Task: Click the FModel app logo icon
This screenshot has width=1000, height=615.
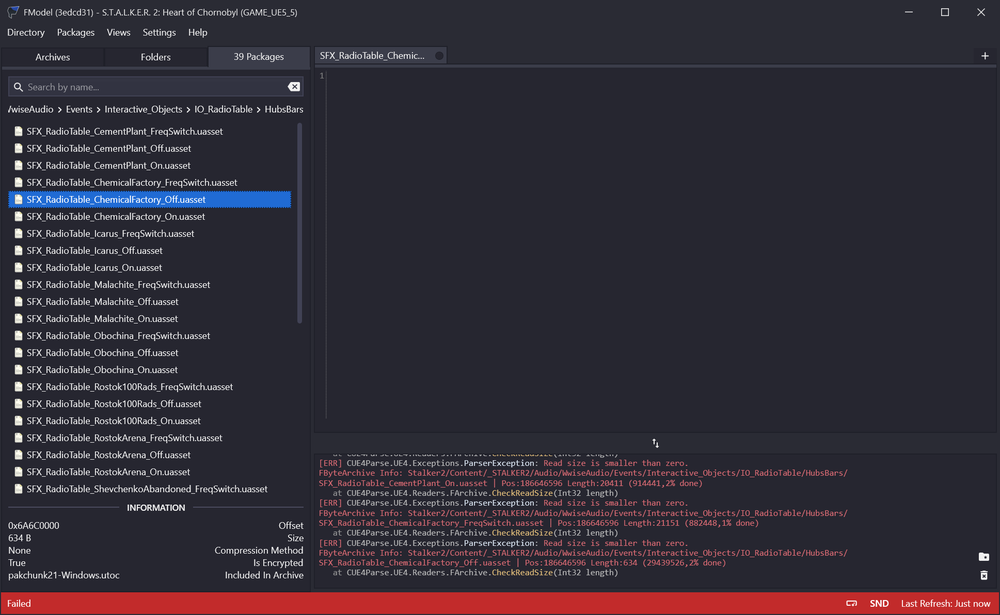Action: coord(13,12)
